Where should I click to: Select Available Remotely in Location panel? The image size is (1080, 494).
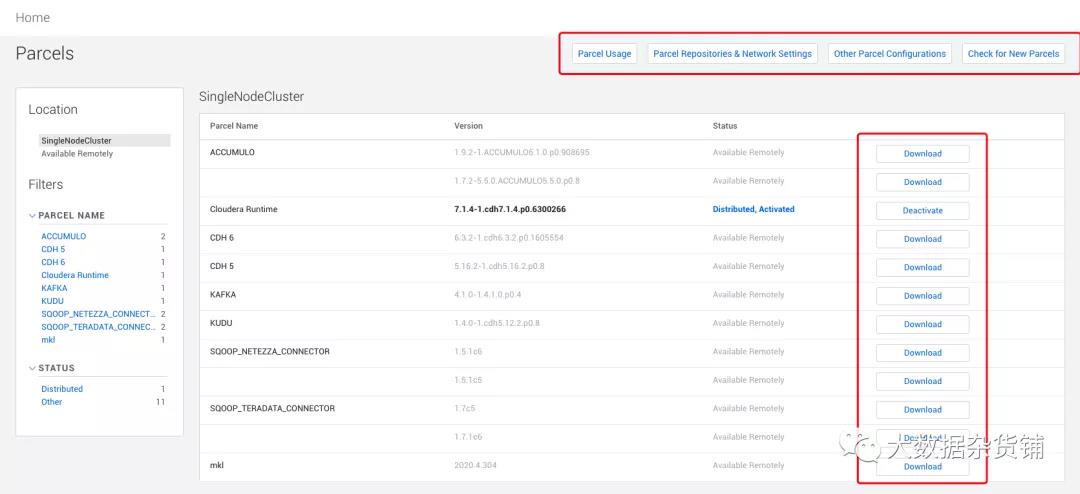point(77,154)
